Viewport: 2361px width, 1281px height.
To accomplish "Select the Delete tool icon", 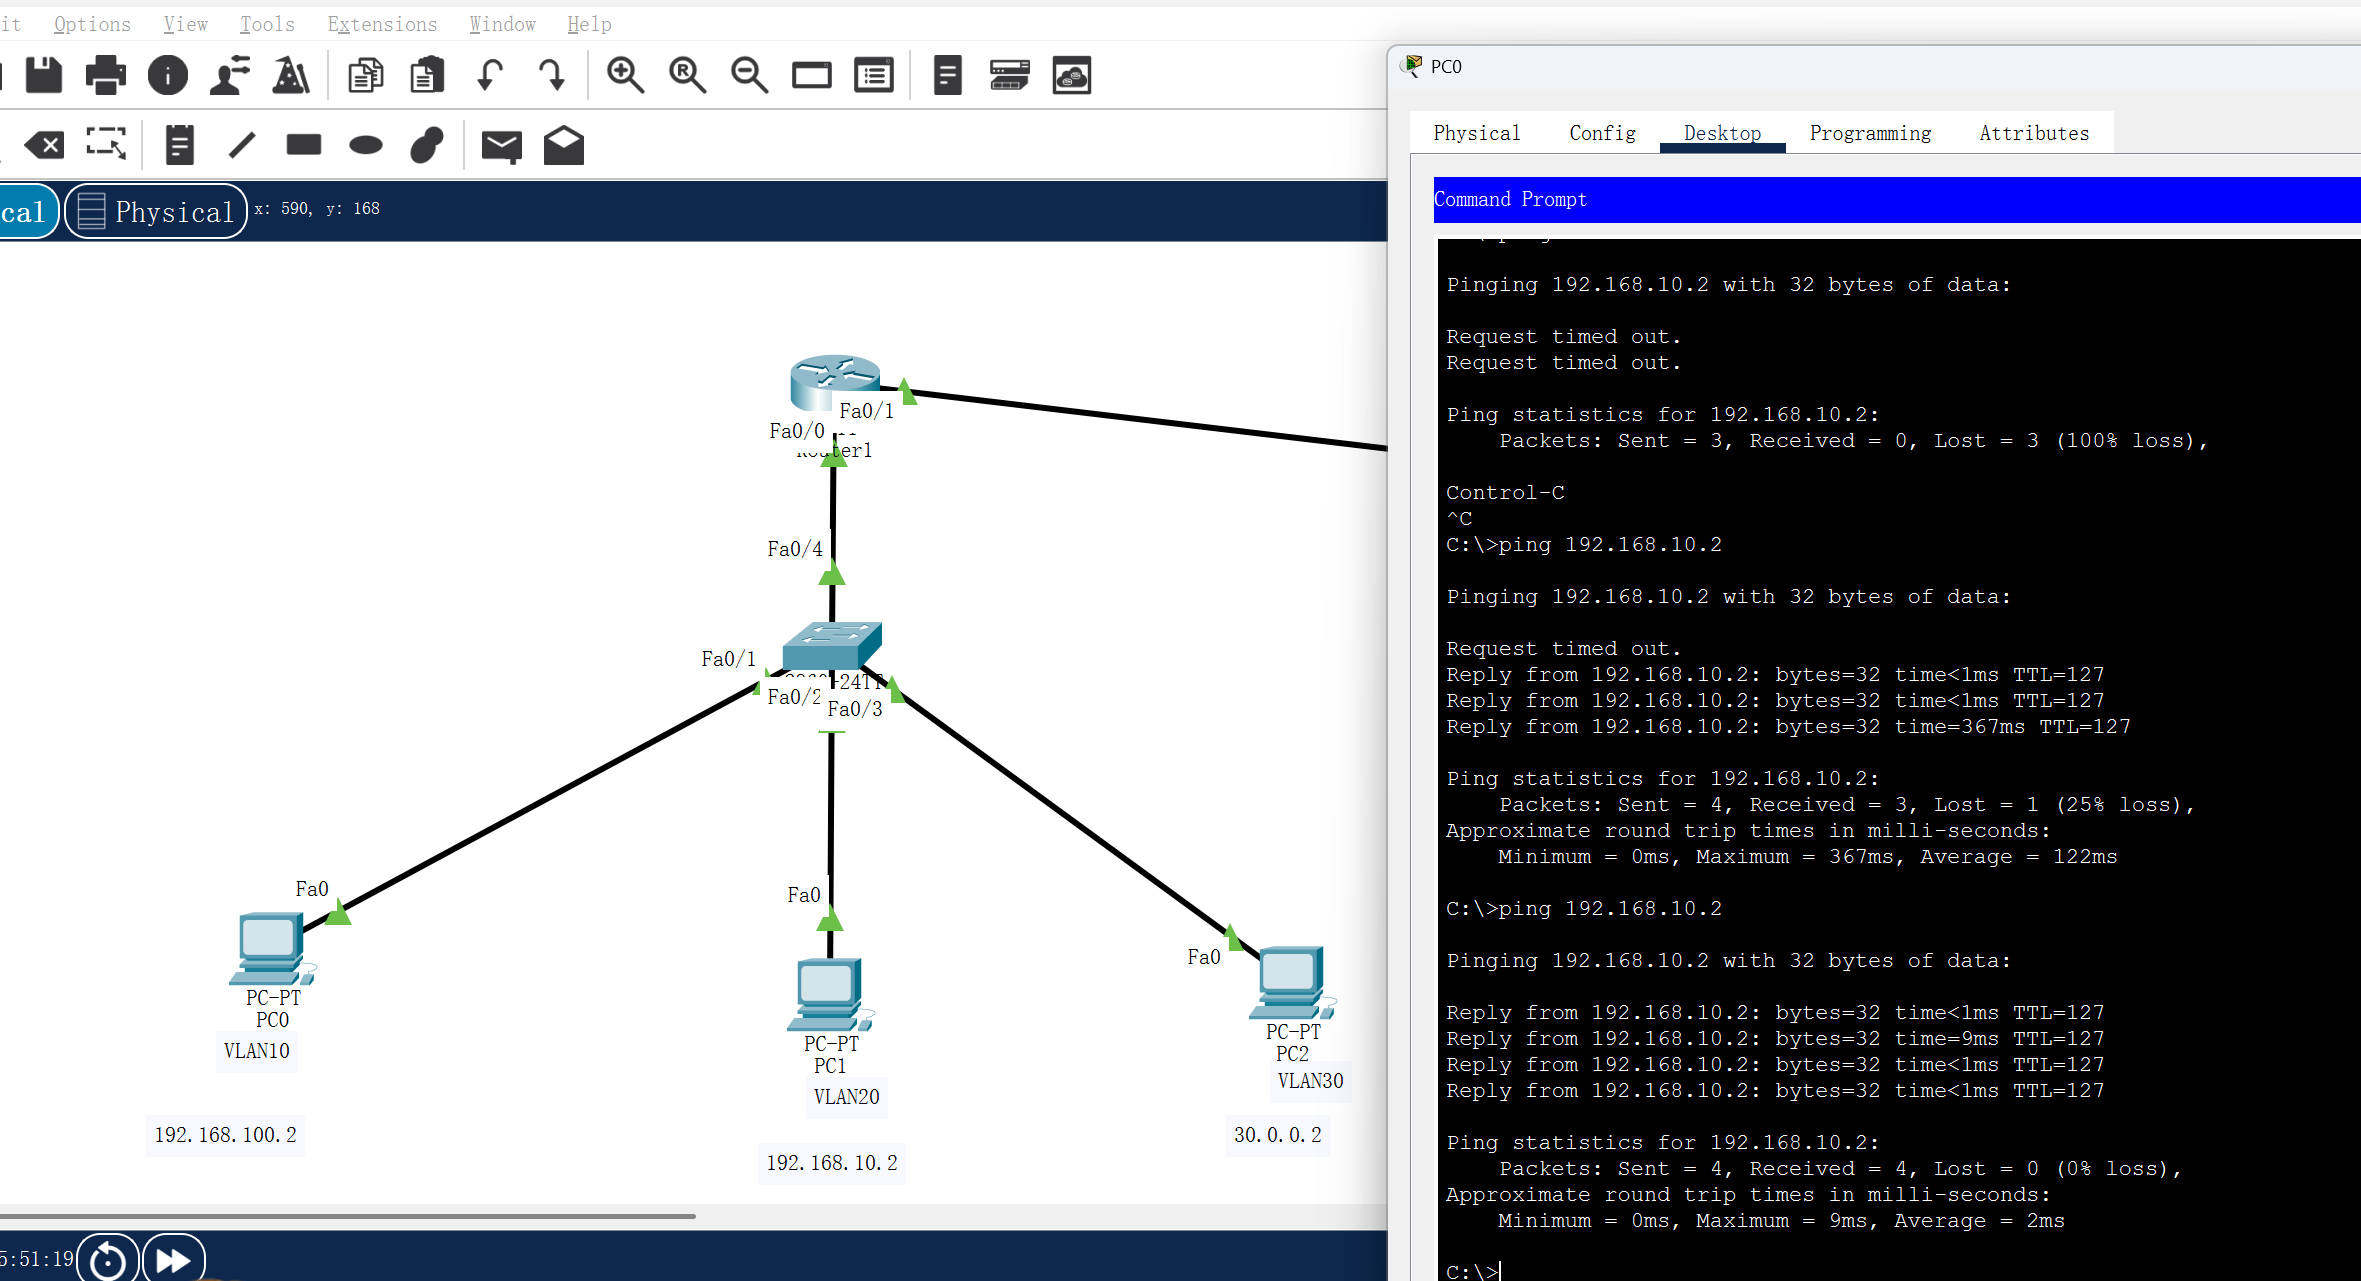I will (44, 145).
